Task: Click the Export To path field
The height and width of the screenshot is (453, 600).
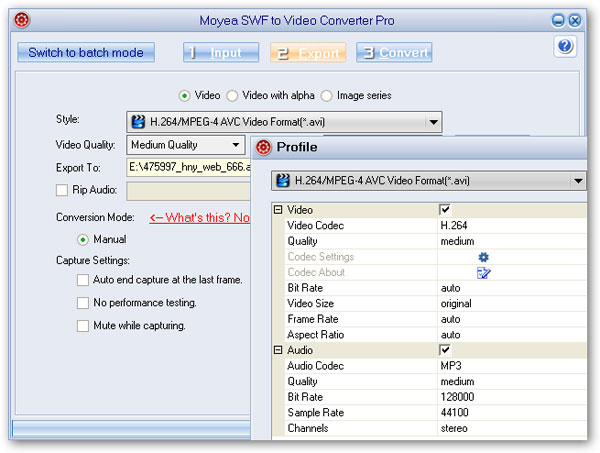Action: coord(189,167)
